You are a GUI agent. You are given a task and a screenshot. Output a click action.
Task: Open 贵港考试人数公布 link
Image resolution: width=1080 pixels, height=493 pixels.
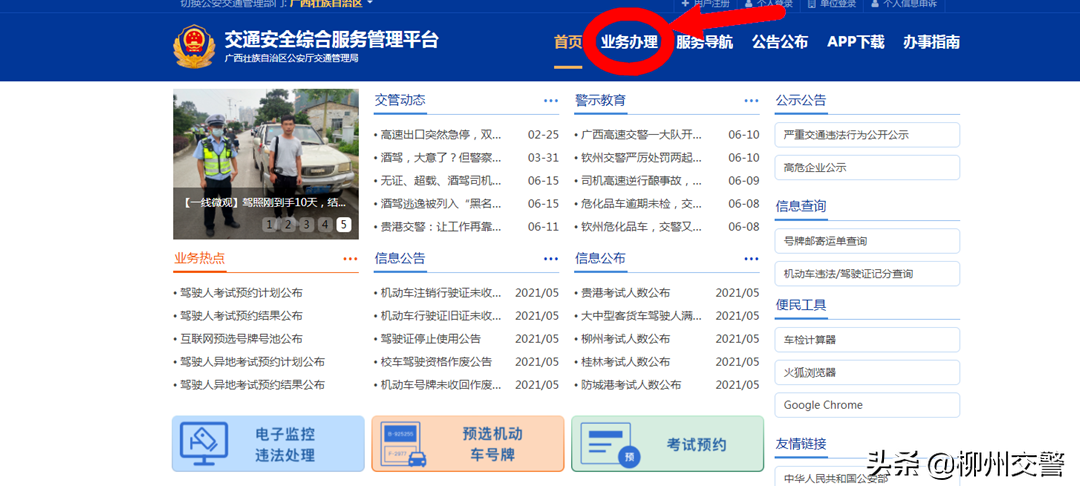point(625,293)
